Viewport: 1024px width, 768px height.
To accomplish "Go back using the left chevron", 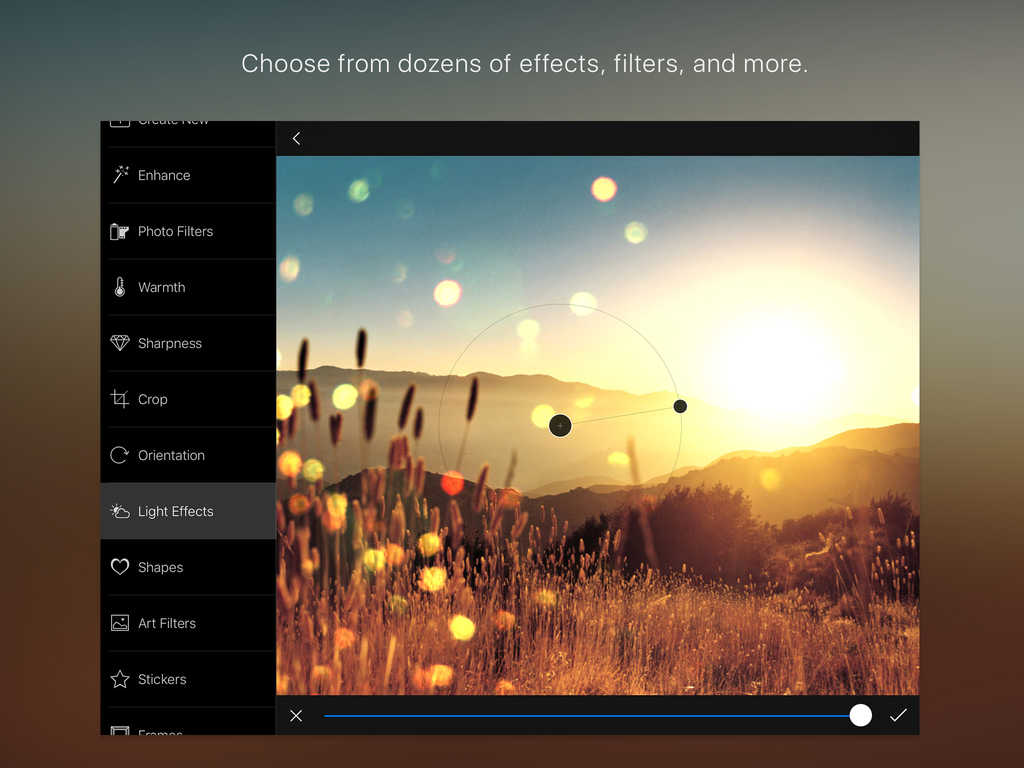I will point(296,139).
